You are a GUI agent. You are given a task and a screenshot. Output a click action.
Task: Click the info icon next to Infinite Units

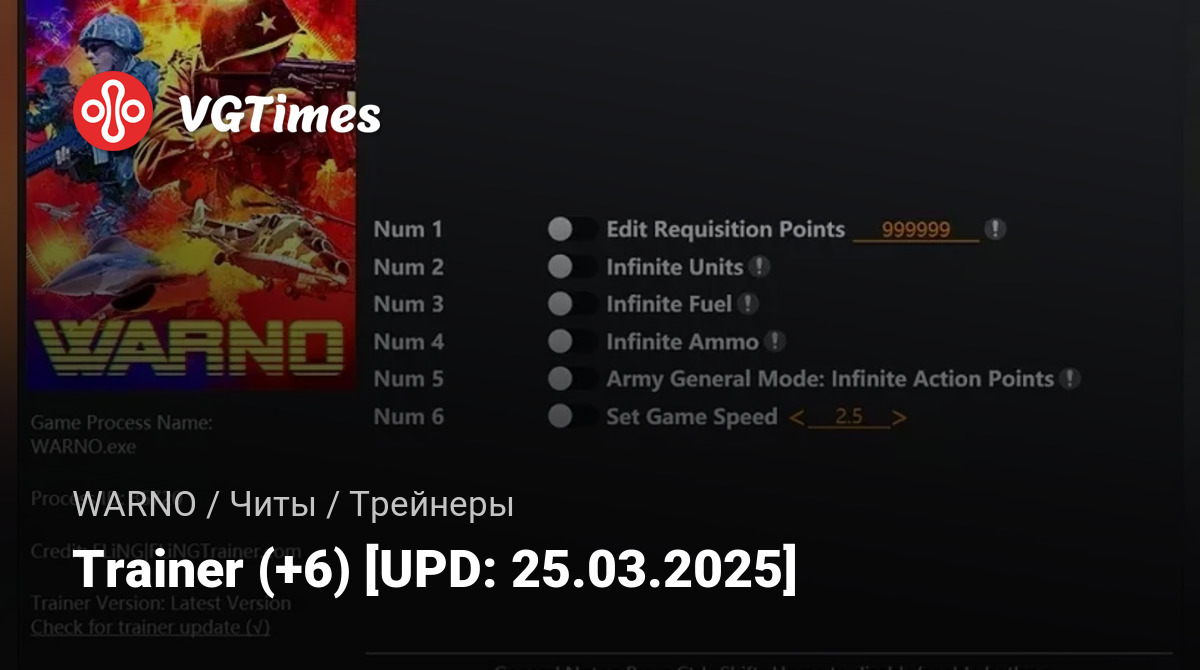click(x=759, y=267)
